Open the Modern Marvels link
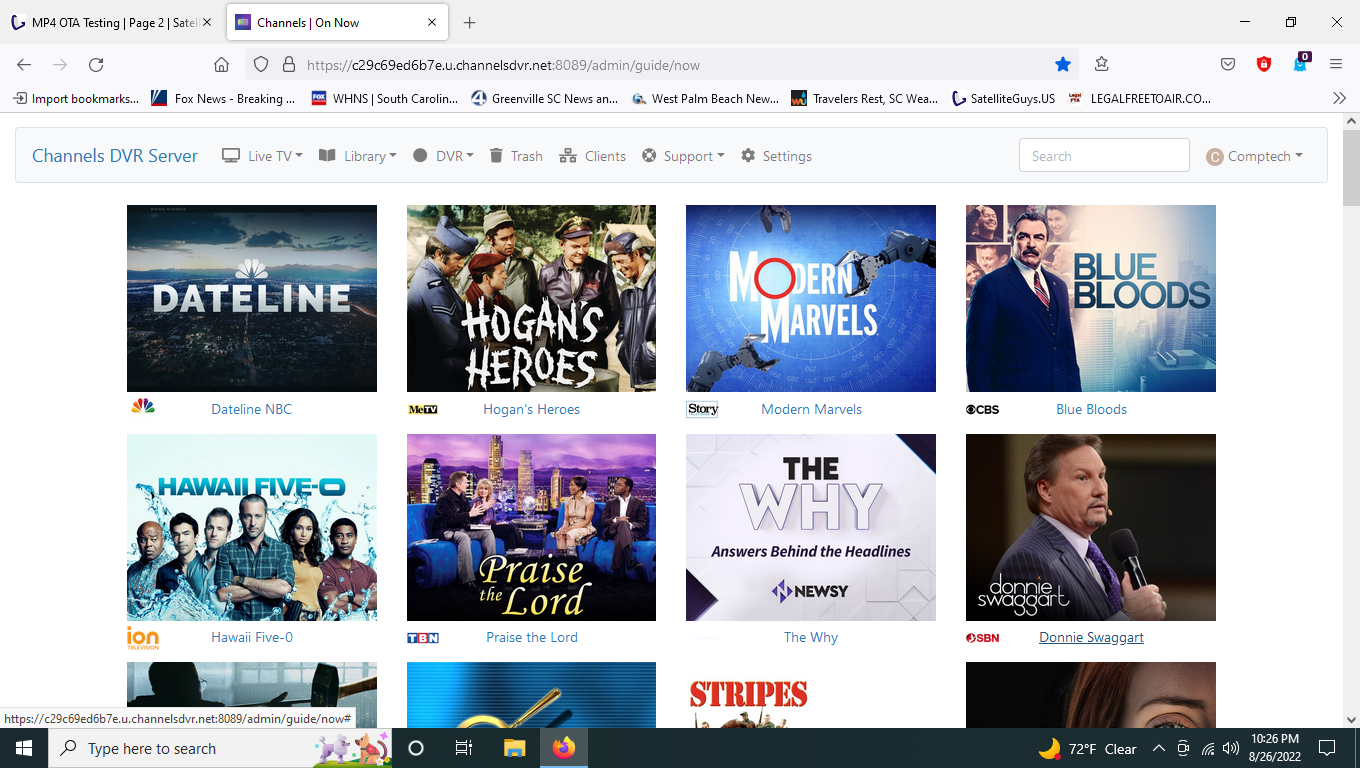 811,409
